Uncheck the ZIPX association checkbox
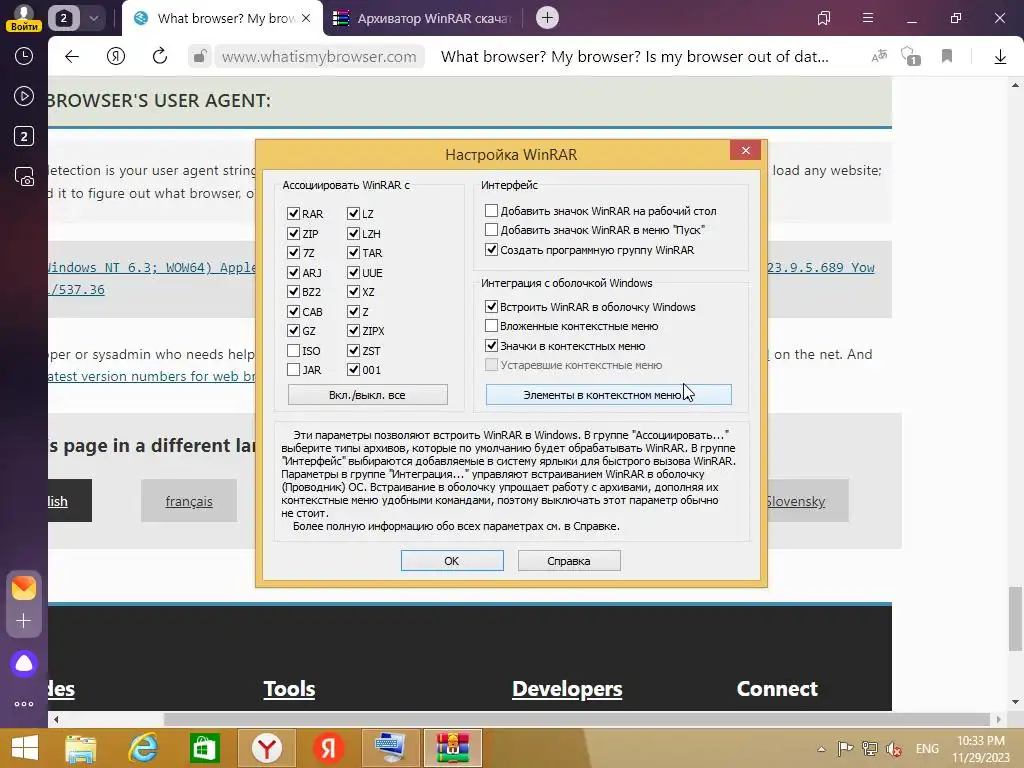 [353, 331]
